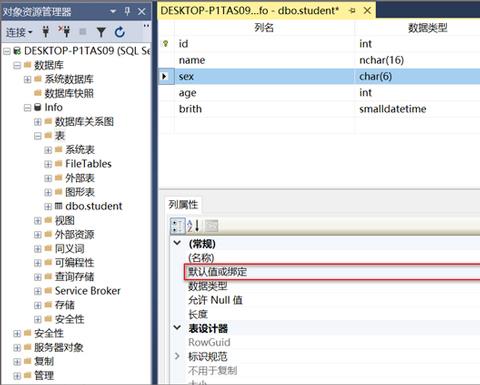Click the server icon beside DESKTOP-P1TAS09
The width and height of the screenshot is (480, 385).
click(x=17, y=51)
